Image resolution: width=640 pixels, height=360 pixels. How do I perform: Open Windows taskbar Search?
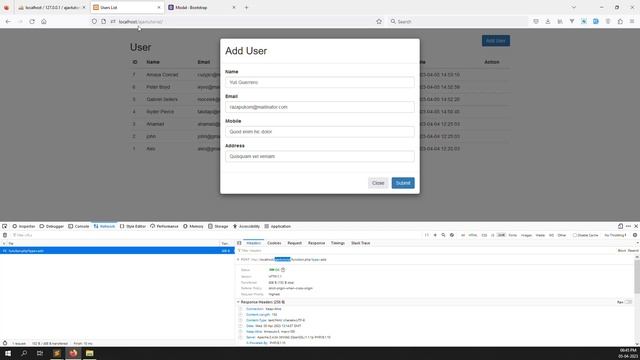coord(24,353)
